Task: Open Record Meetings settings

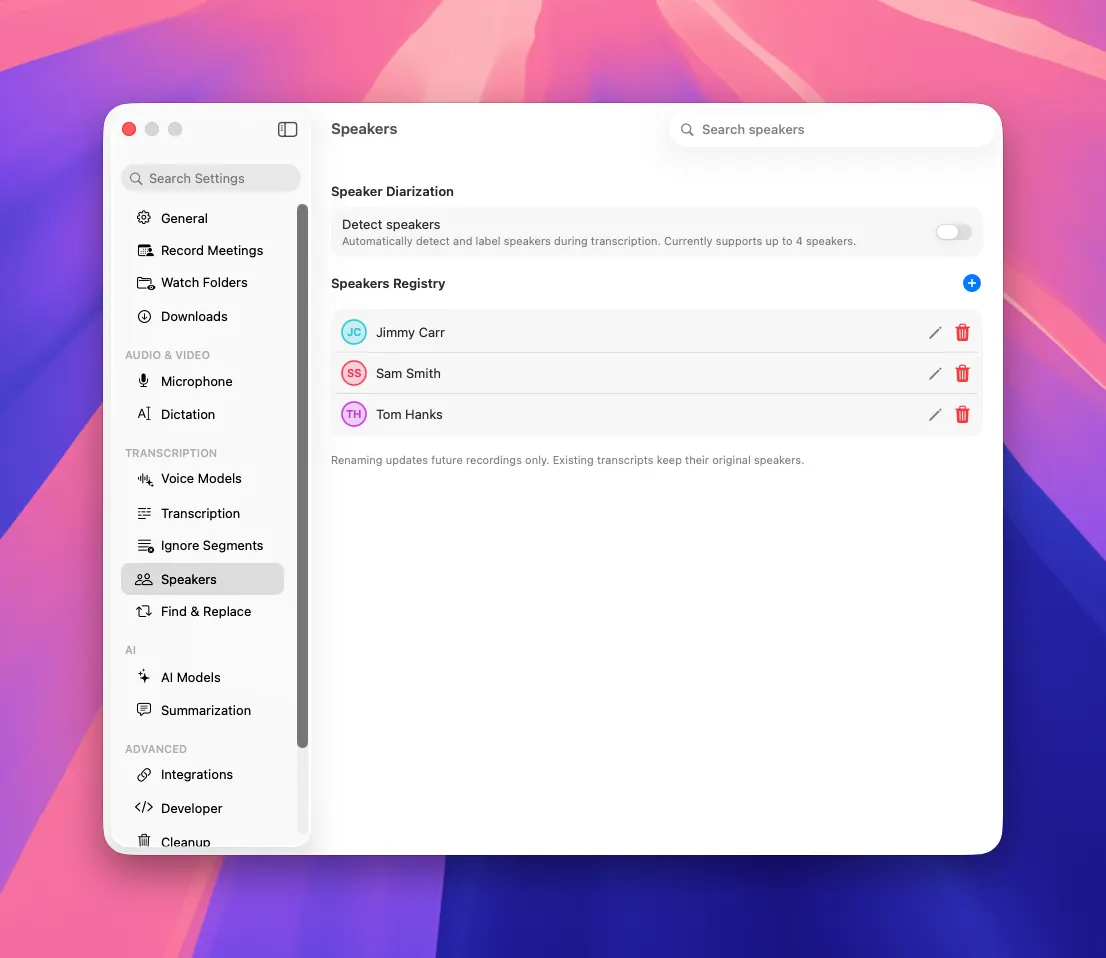Action: coord(202,250)
